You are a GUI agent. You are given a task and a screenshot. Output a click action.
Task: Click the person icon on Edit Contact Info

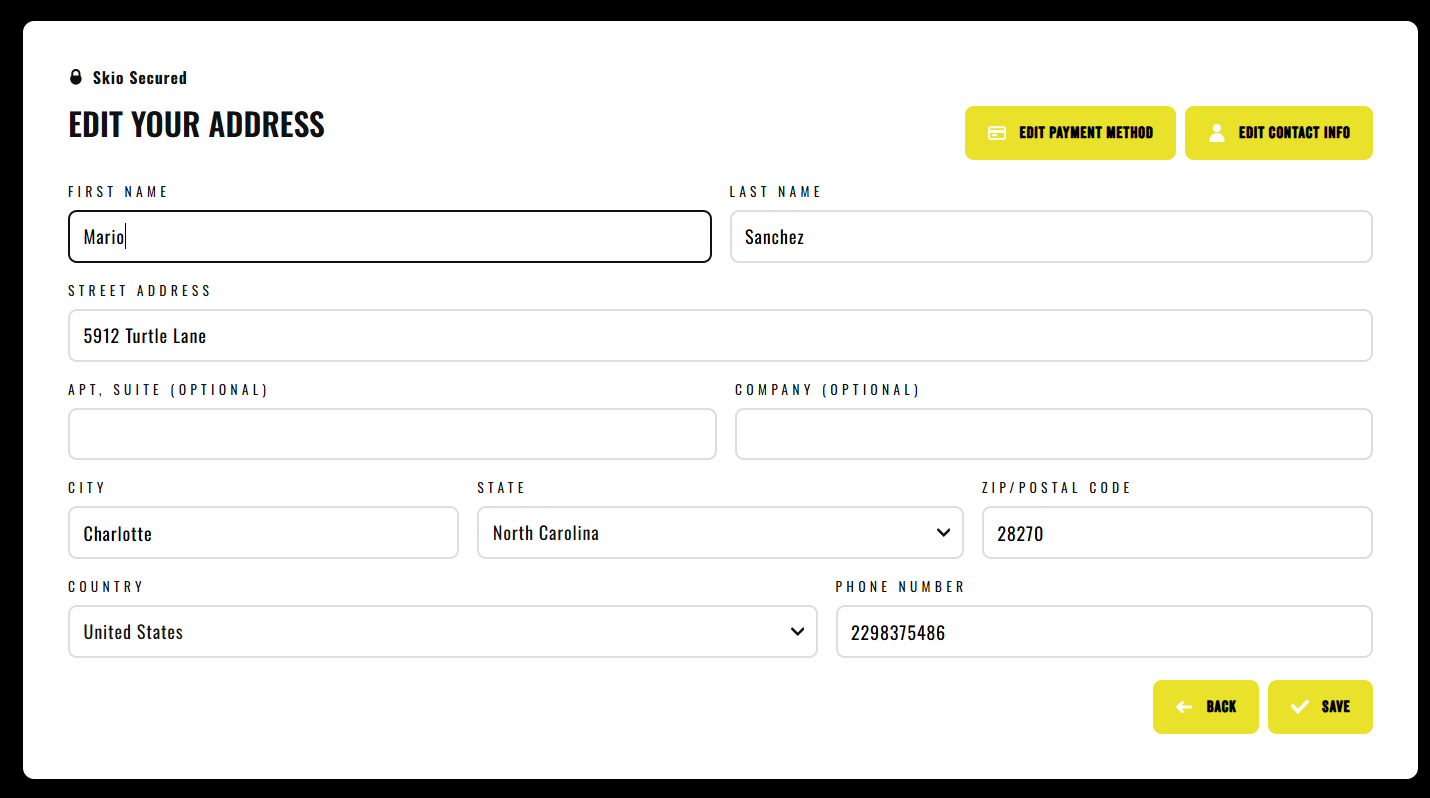[1216, 133]
